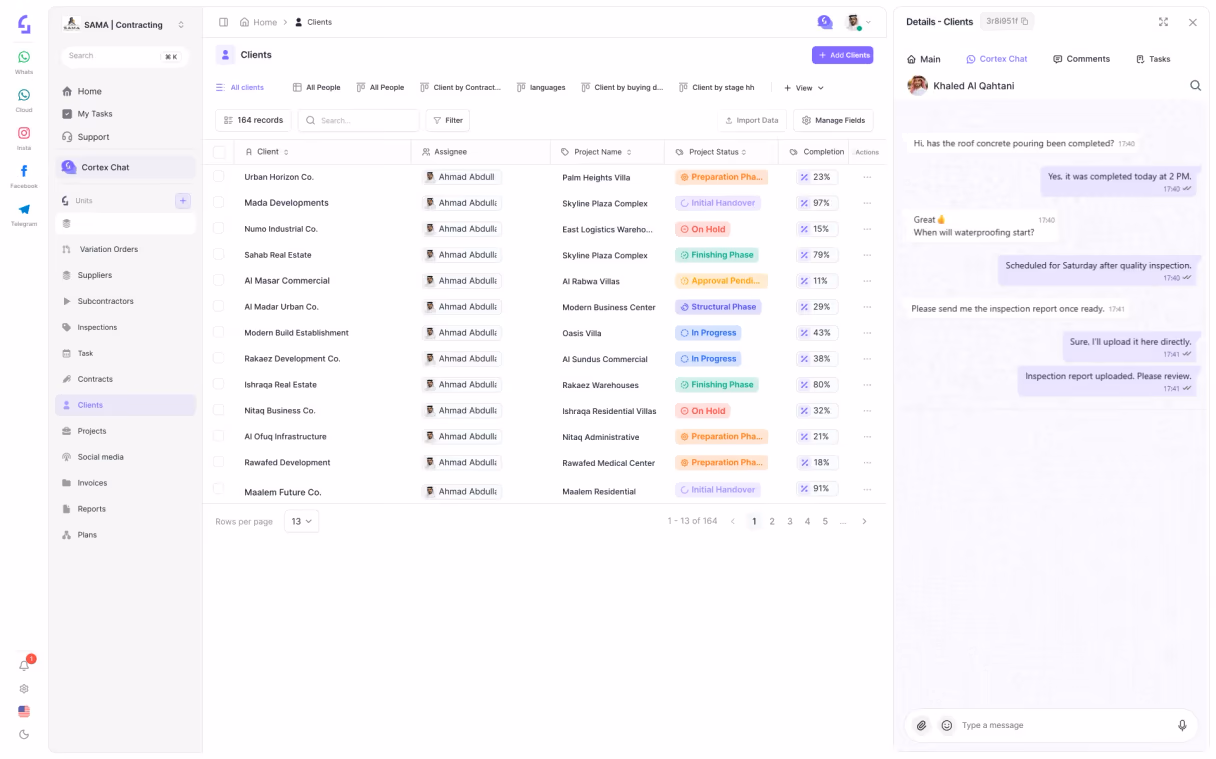This screenshot has height=759, width=1216.
Task: Search within chat using magnifier icon
Action: tap(1195, 86)
